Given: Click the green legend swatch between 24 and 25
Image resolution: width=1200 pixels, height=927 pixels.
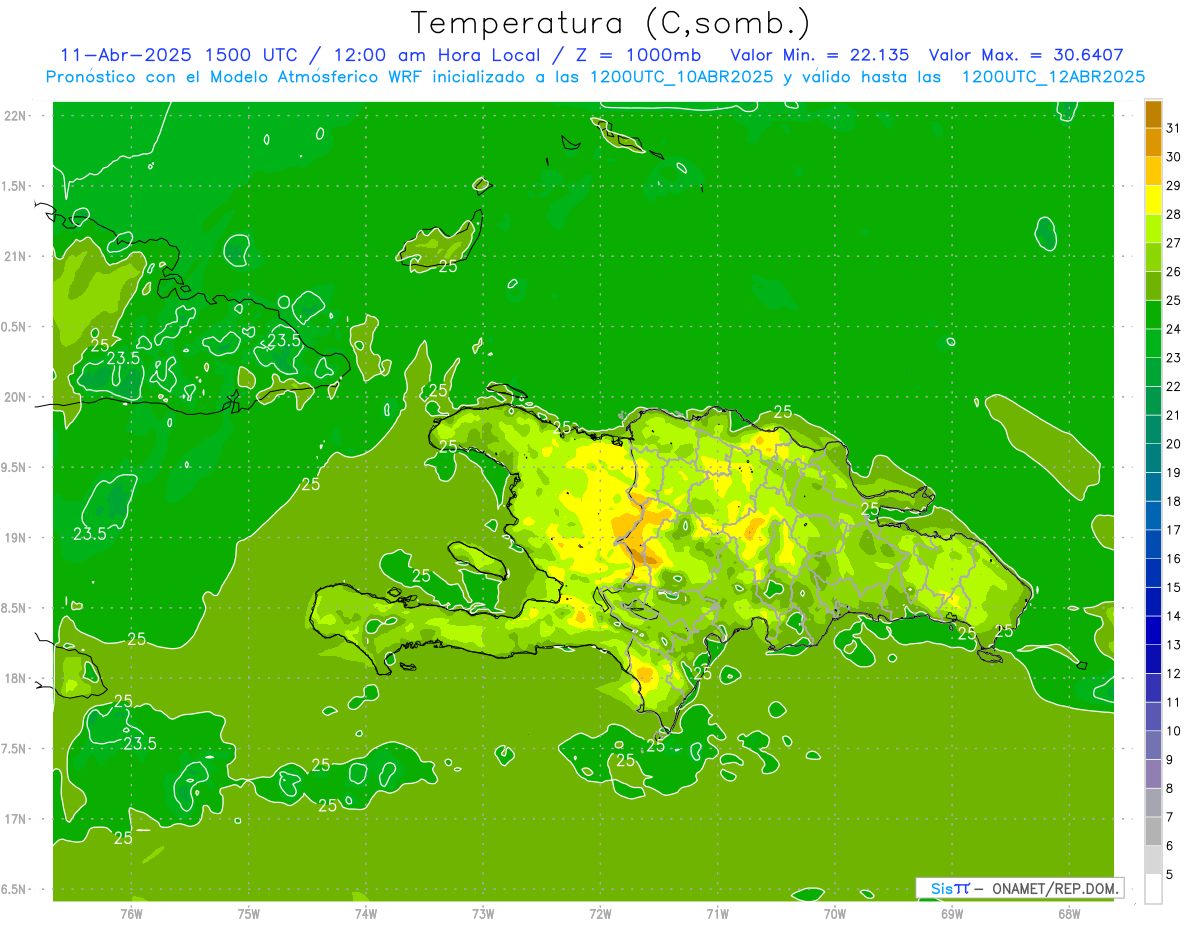Looking at the screenshot, I should pos(1153,315).
